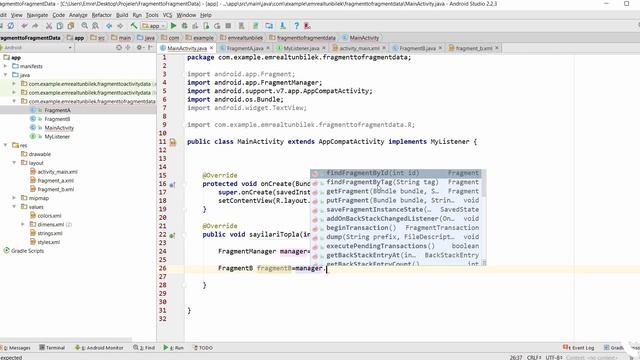Image resolution: width=640 pixels, height=360 pixels.
Task: Click the Stop red square icon
Action: [x=228, y=26]
